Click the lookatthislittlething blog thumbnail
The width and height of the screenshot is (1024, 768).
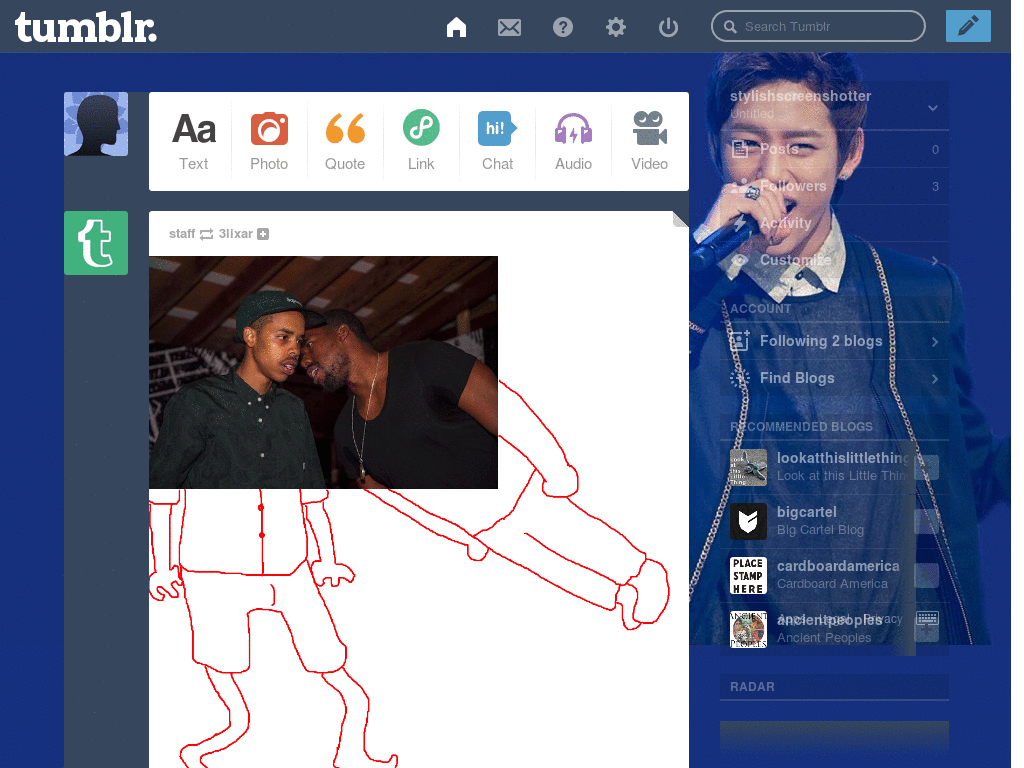coord(748,468)
